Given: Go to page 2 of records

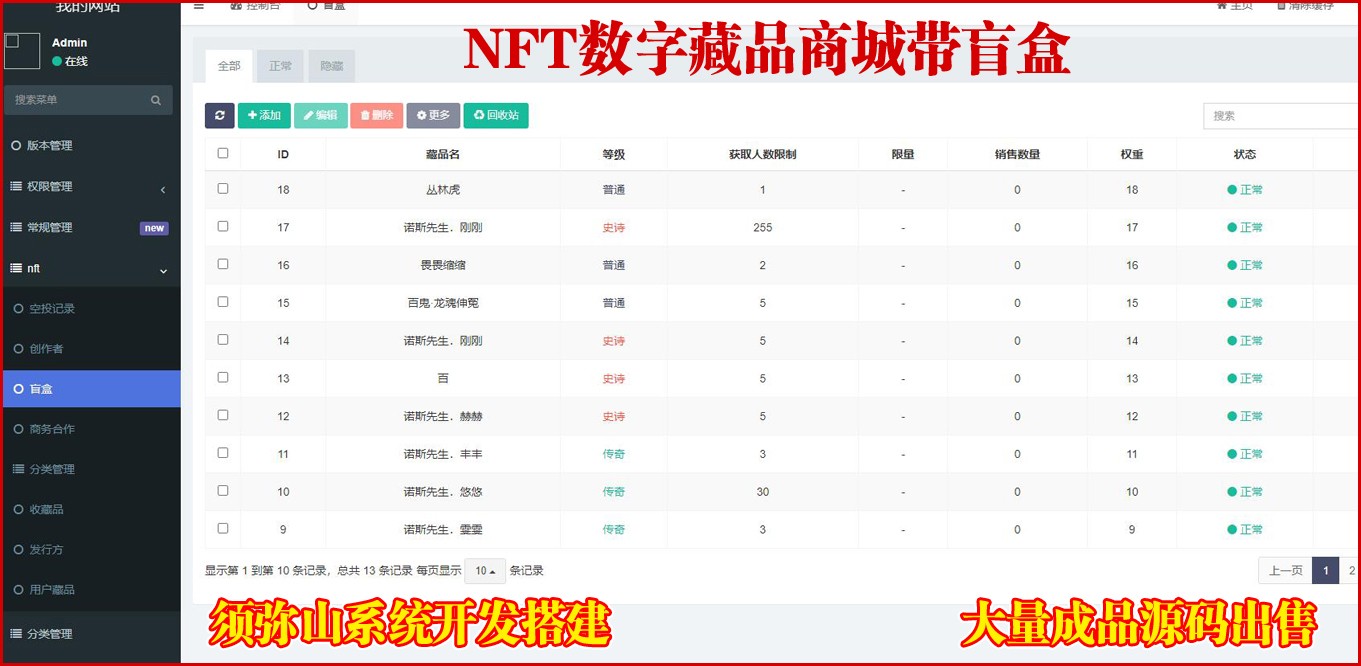Looking at the screenshot, I should click(1350, 571).
